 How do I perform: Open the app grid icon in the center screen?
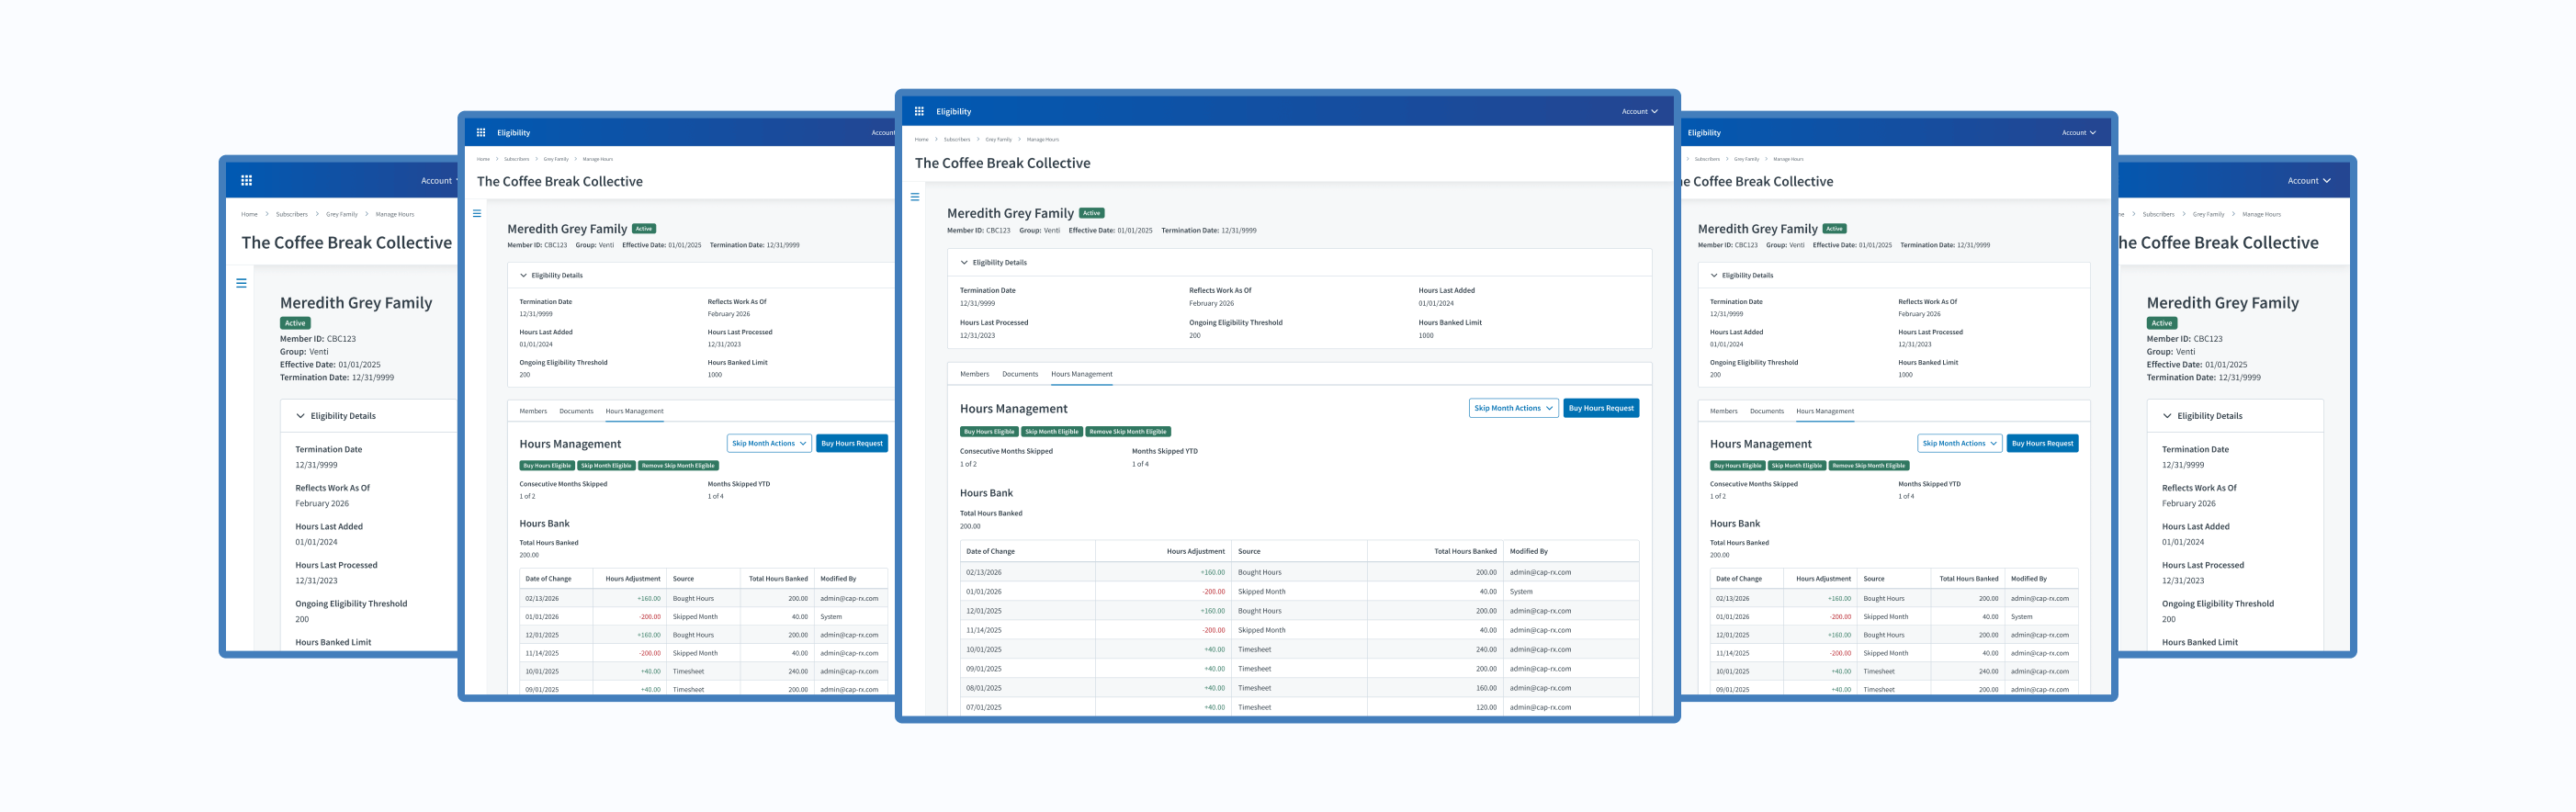click(x=919, y=111)
